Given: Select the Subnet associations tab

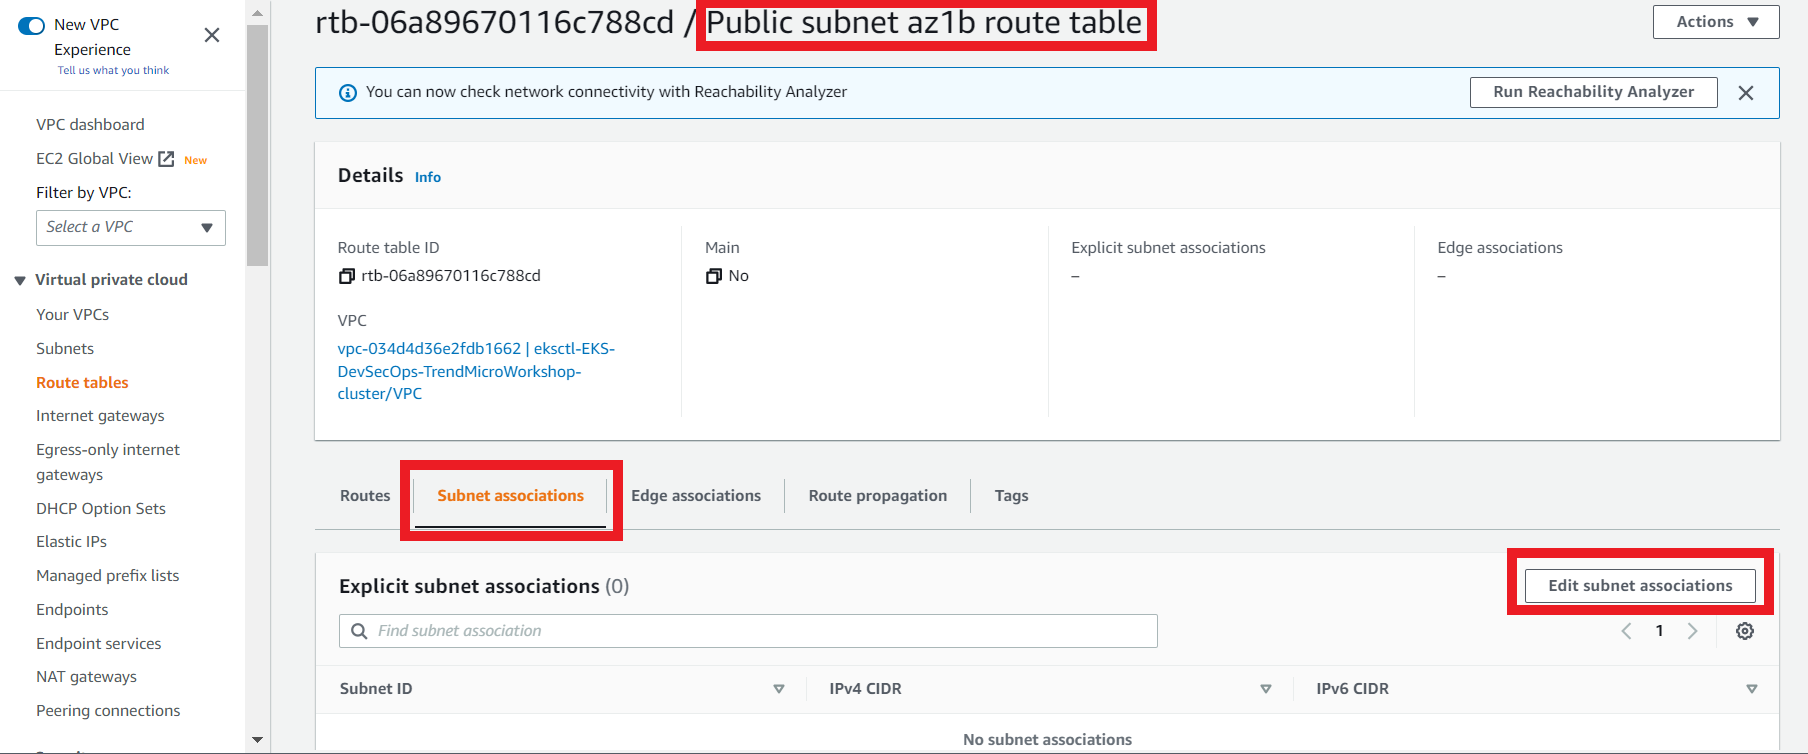Looking at the screenshot, I should pos(510,496).
